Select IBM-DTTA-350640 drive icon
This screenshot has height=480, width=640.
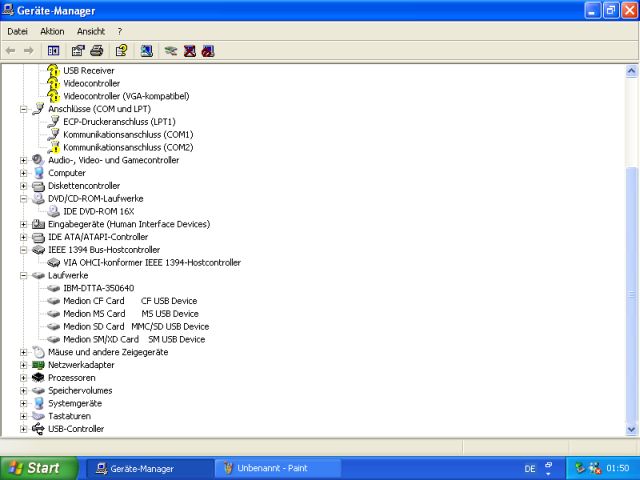click(x=53, y=288)
